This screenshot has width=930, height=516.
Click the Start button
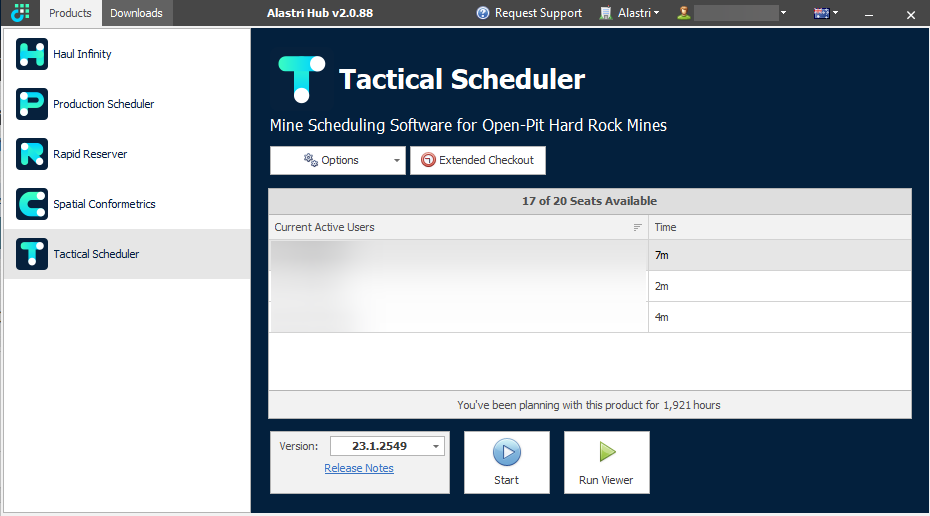(507, 463)
